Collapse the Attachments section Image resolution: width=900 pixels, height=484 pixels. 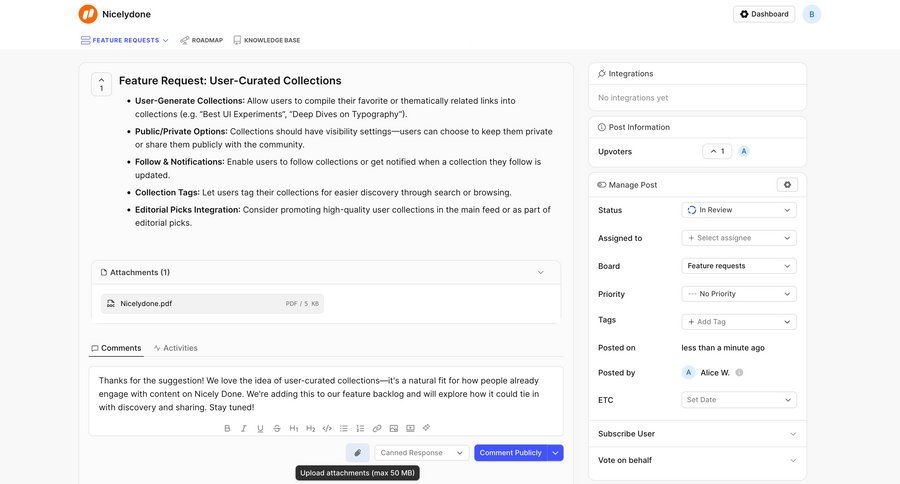pyautogui.click(x=540, y=273)
